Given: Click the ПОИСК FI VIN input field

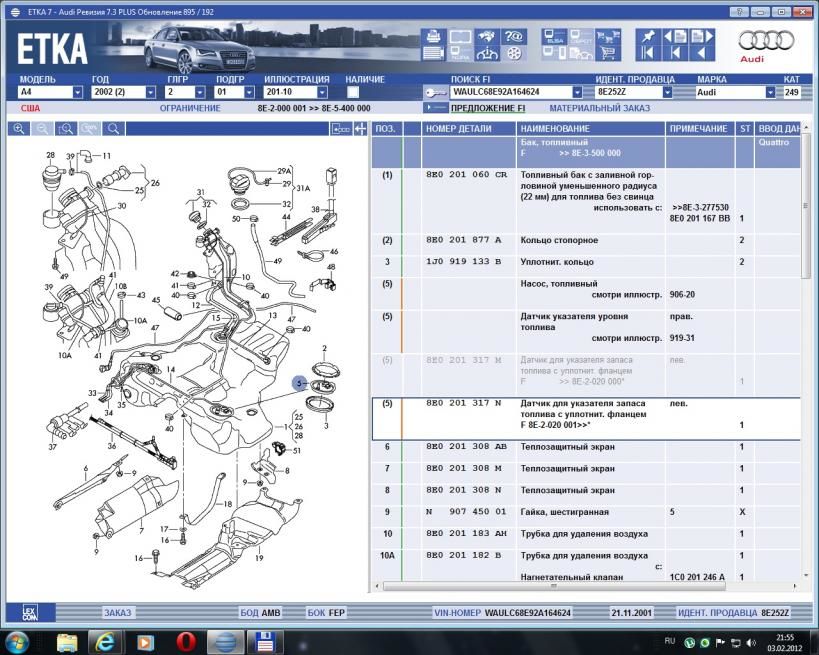Looking at the screenshot, I should pyautogui.click(x=510, y=92).
